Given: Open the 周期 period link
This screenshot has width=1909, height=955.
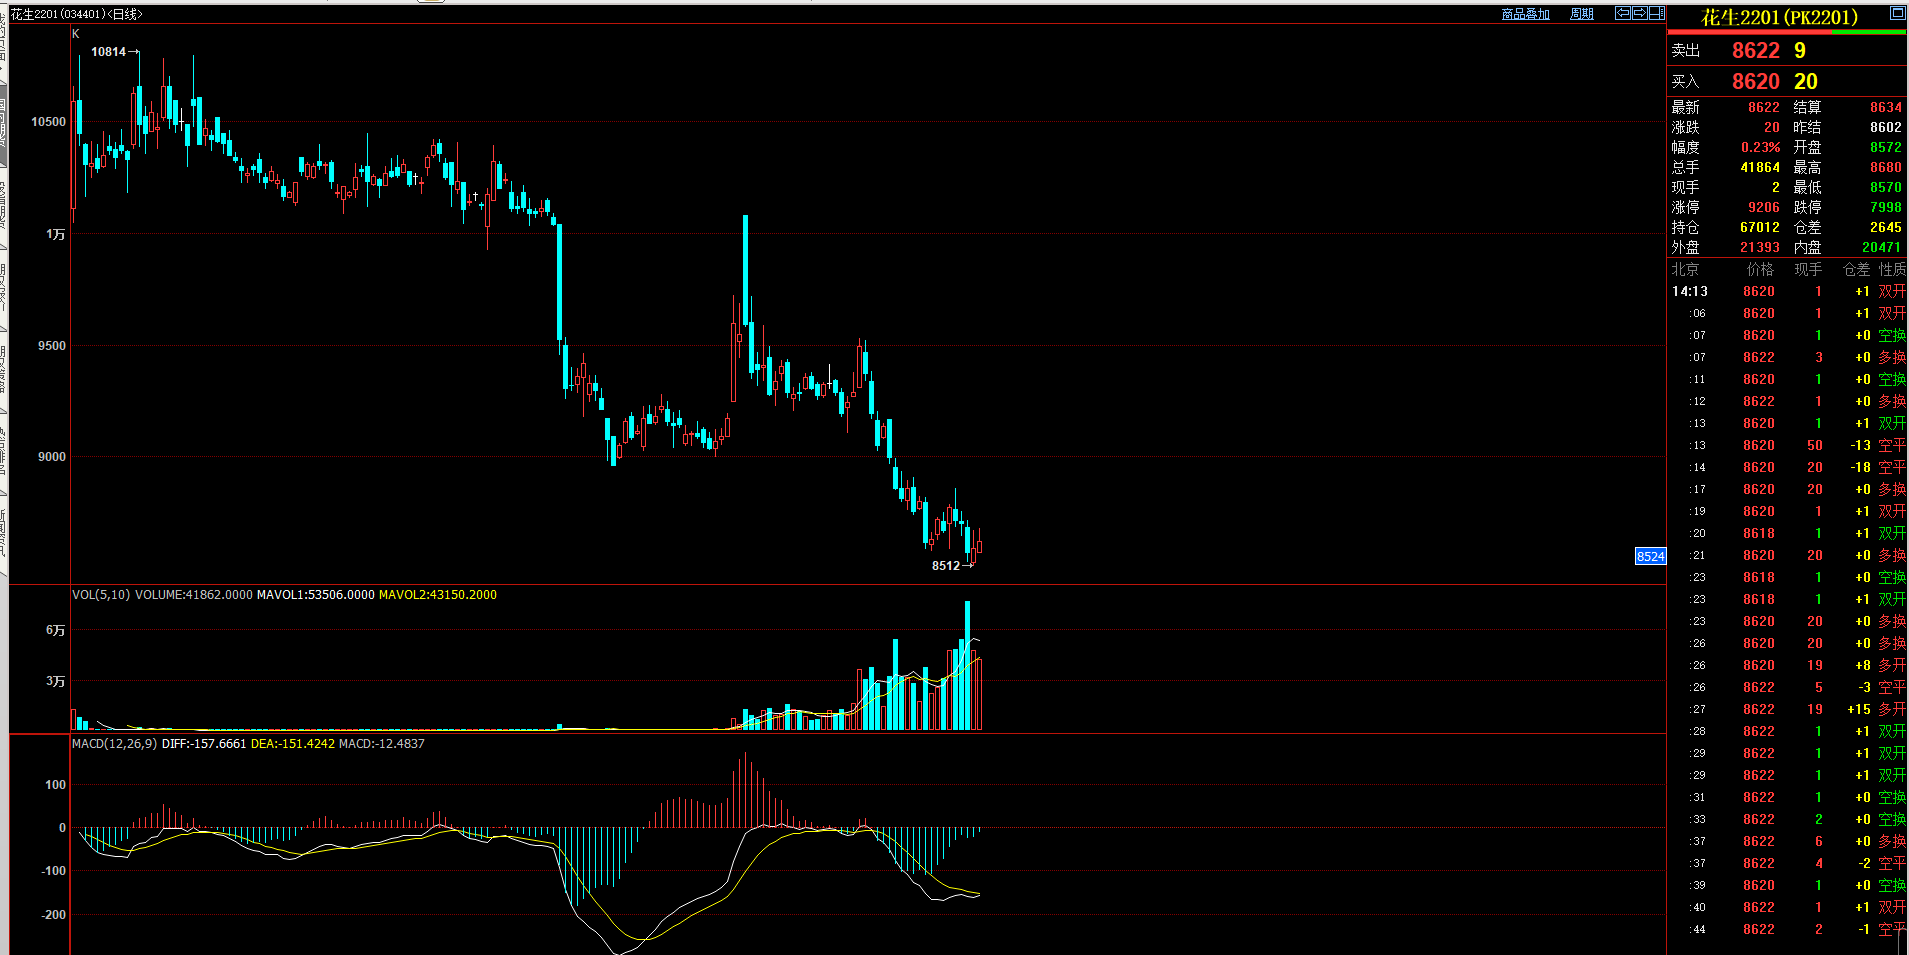Looking at the screenshot, I should coord(1582,14).
